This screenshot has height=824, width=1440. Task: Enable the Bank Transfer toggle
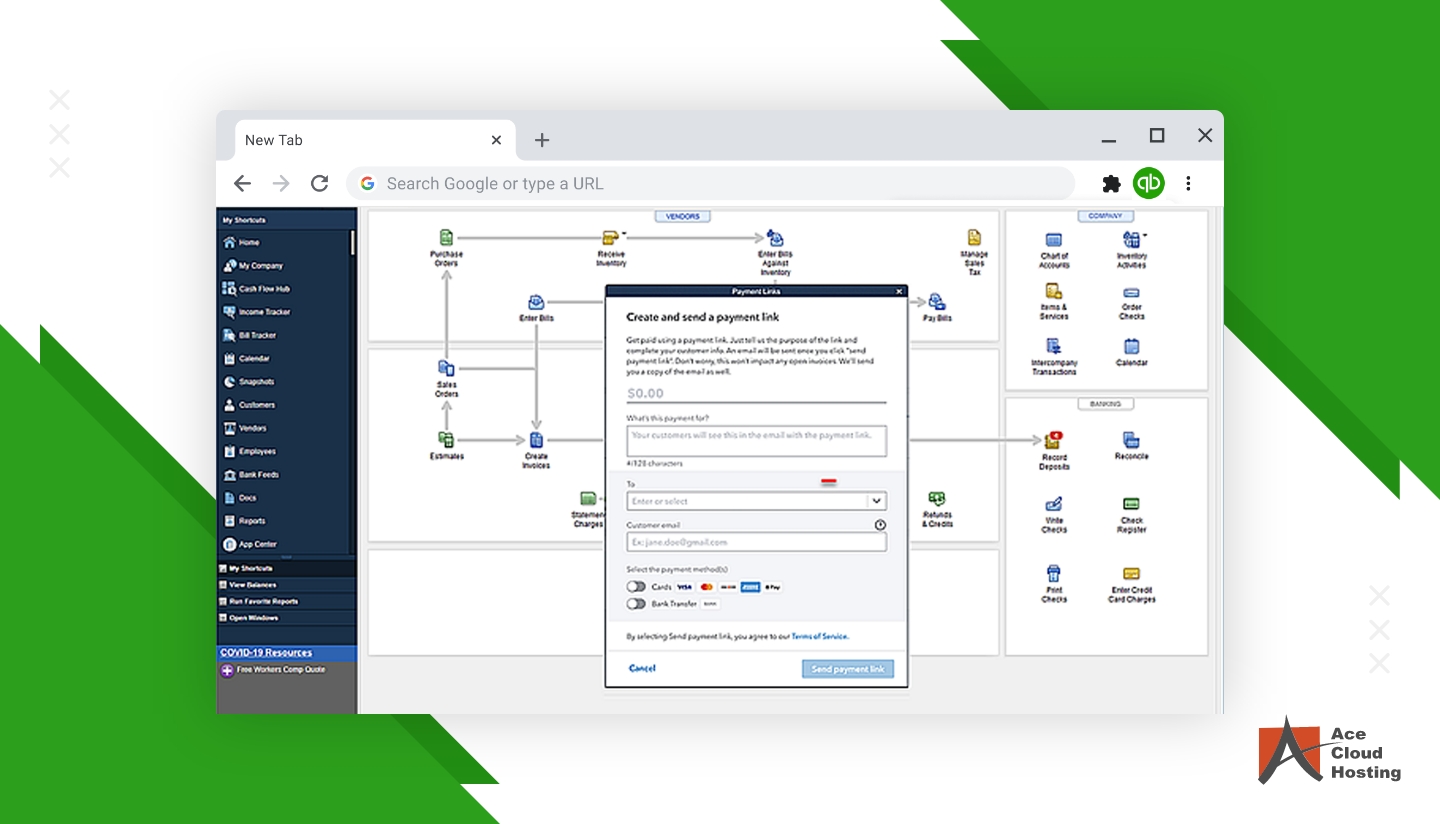pyautogui.click(x=636, y=604)
